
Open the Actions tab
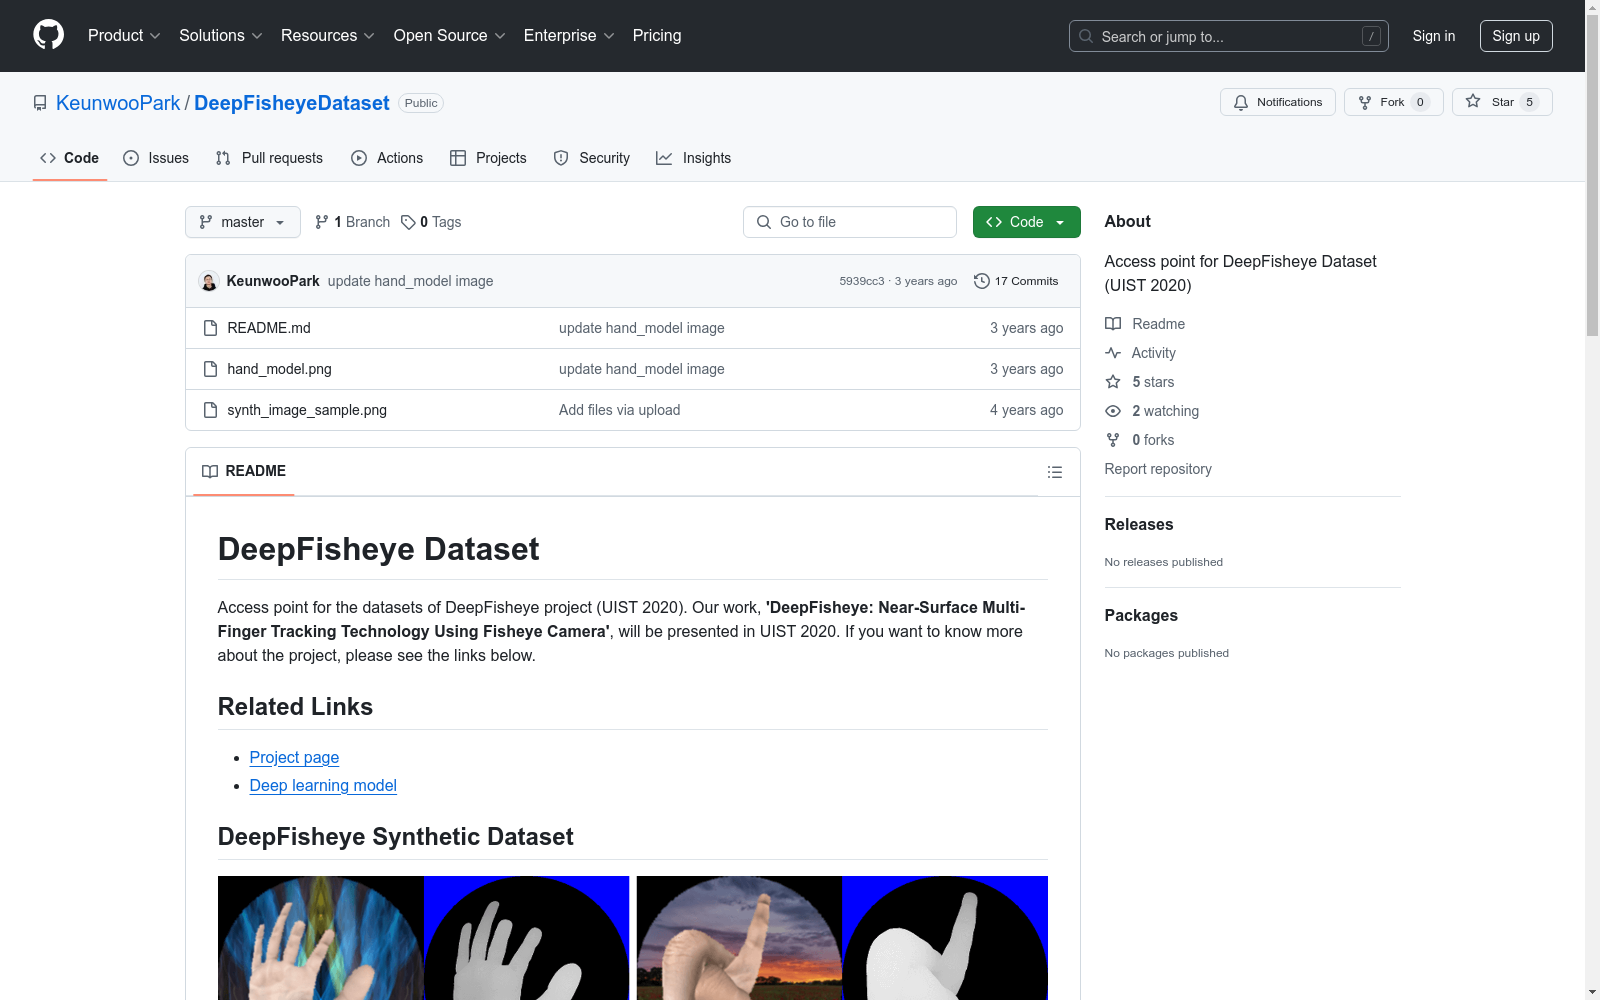pos(387,158)
